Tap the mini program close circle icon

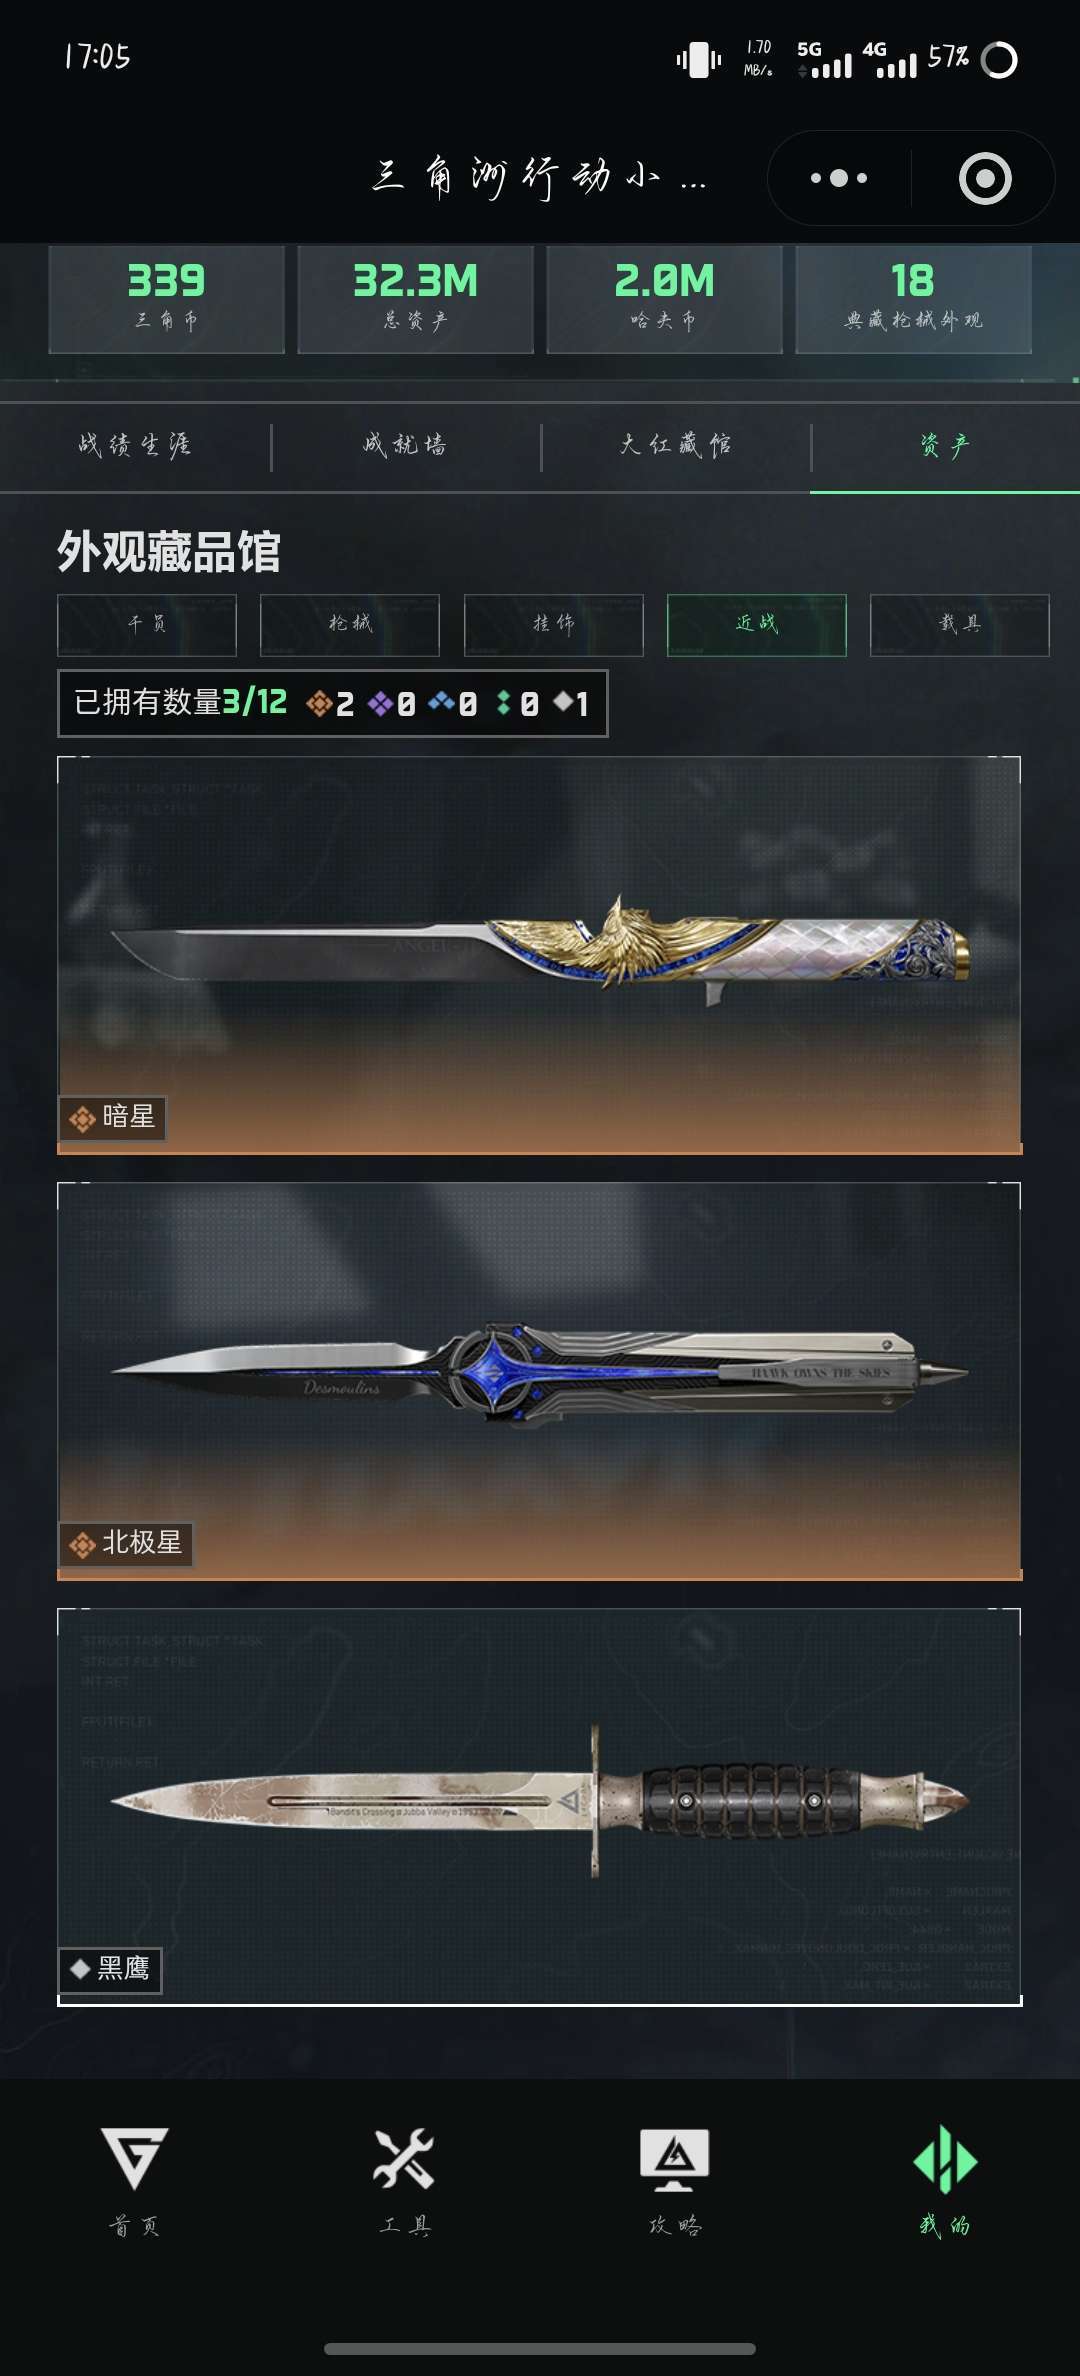pos(985,178)
